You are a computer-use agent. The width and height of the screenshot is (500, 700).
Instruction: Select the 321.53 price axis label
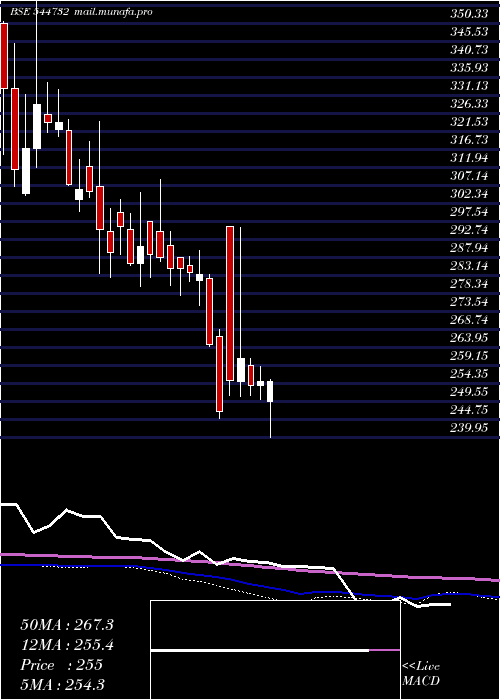pyautogui.click(x=469, y=122)
